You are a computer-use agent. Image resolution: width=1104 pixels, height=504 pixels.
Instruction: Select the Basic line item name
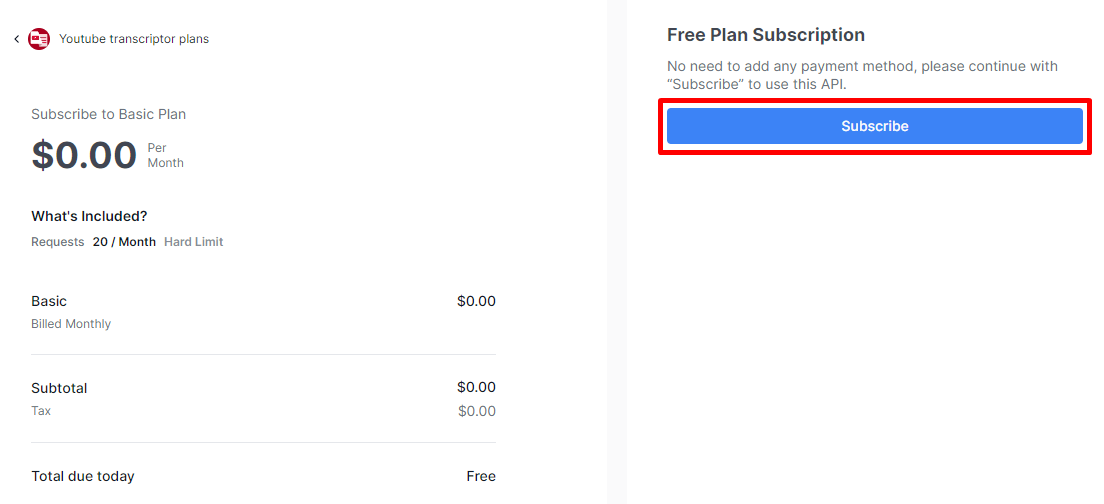tap(49, 301)
